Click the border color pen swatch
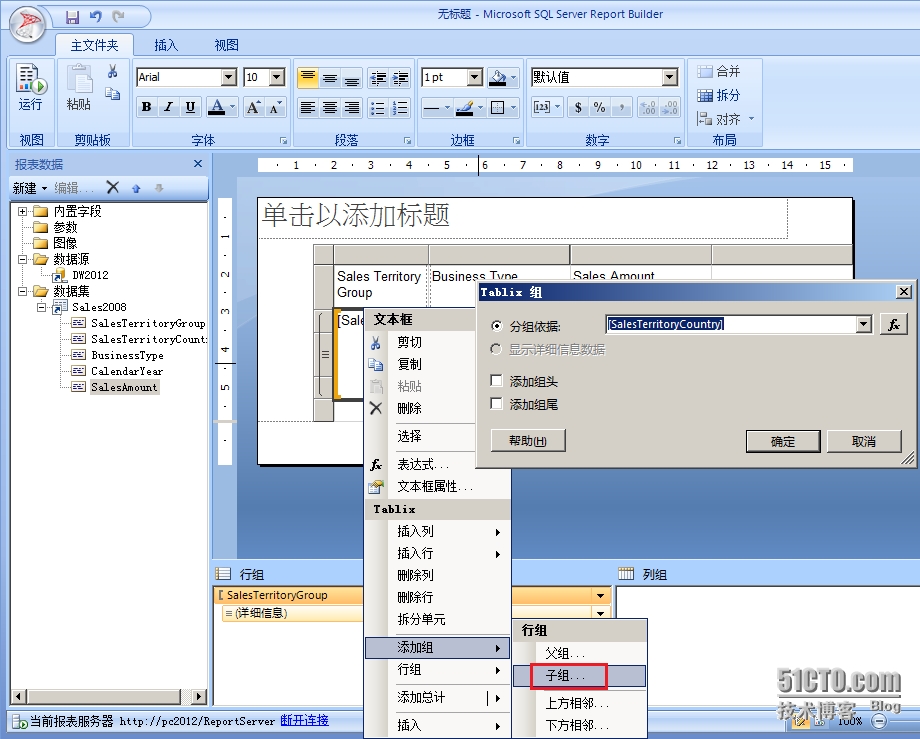The width and height of the screenshot is (920, 739). [464, 107]
